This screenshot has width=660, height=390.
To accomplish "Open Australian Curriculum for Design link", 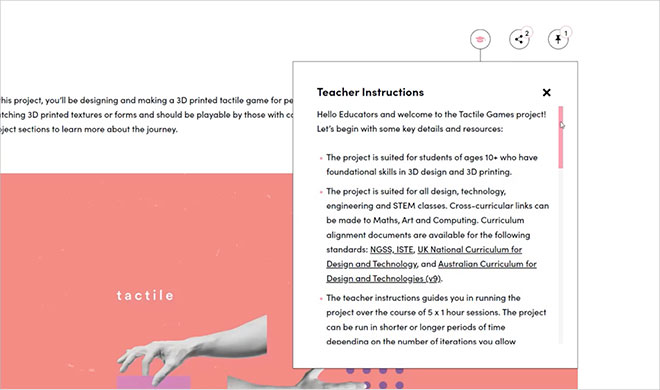I will [431, 271].
